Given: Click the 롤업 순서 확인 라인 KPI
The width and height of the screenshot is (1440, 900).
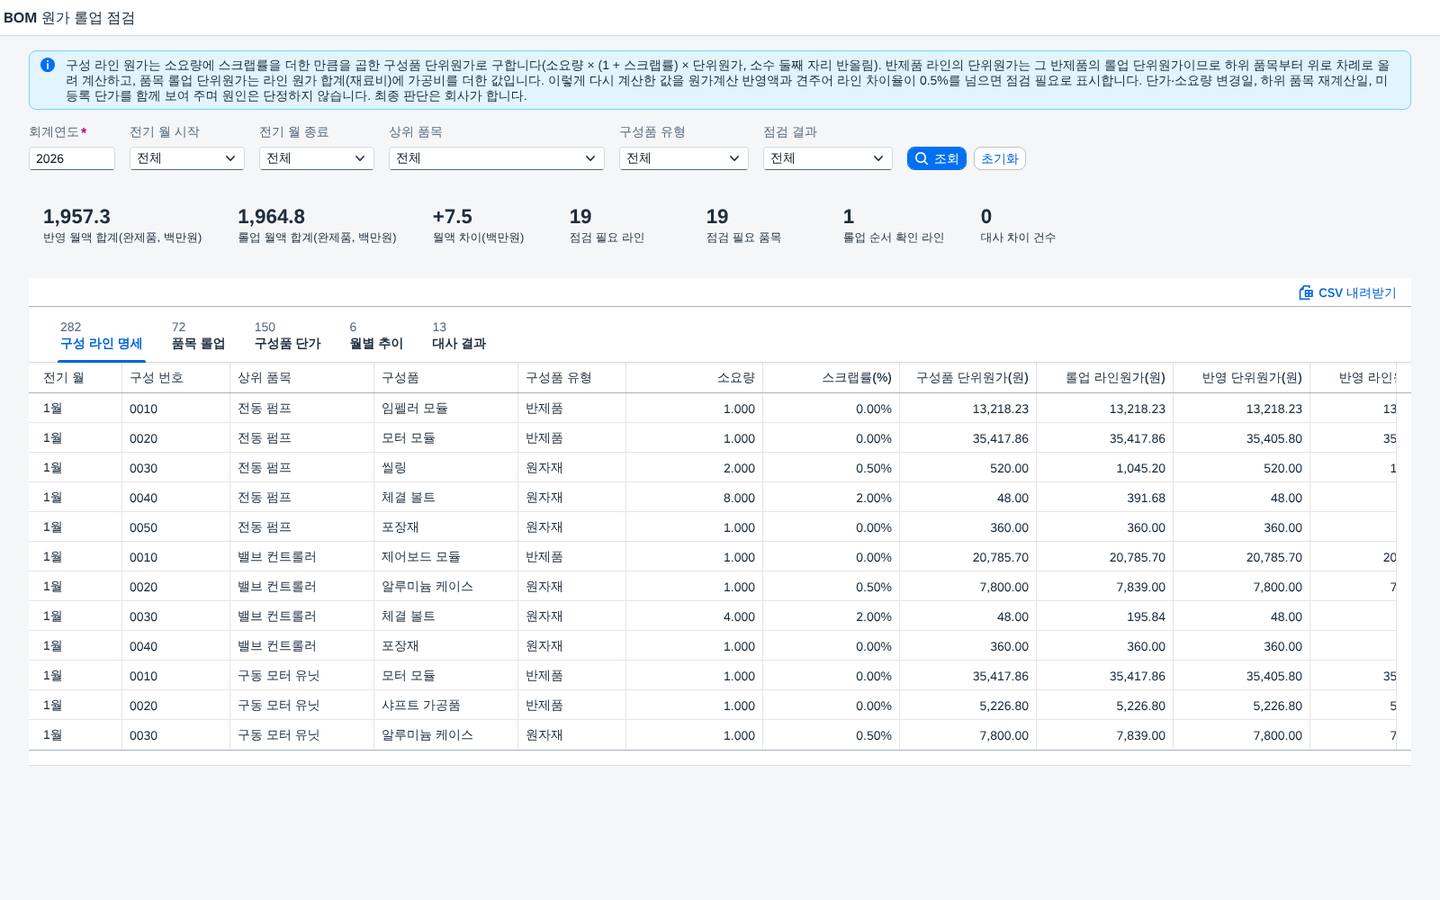Looking at the screenshot, I should point(893,226).
